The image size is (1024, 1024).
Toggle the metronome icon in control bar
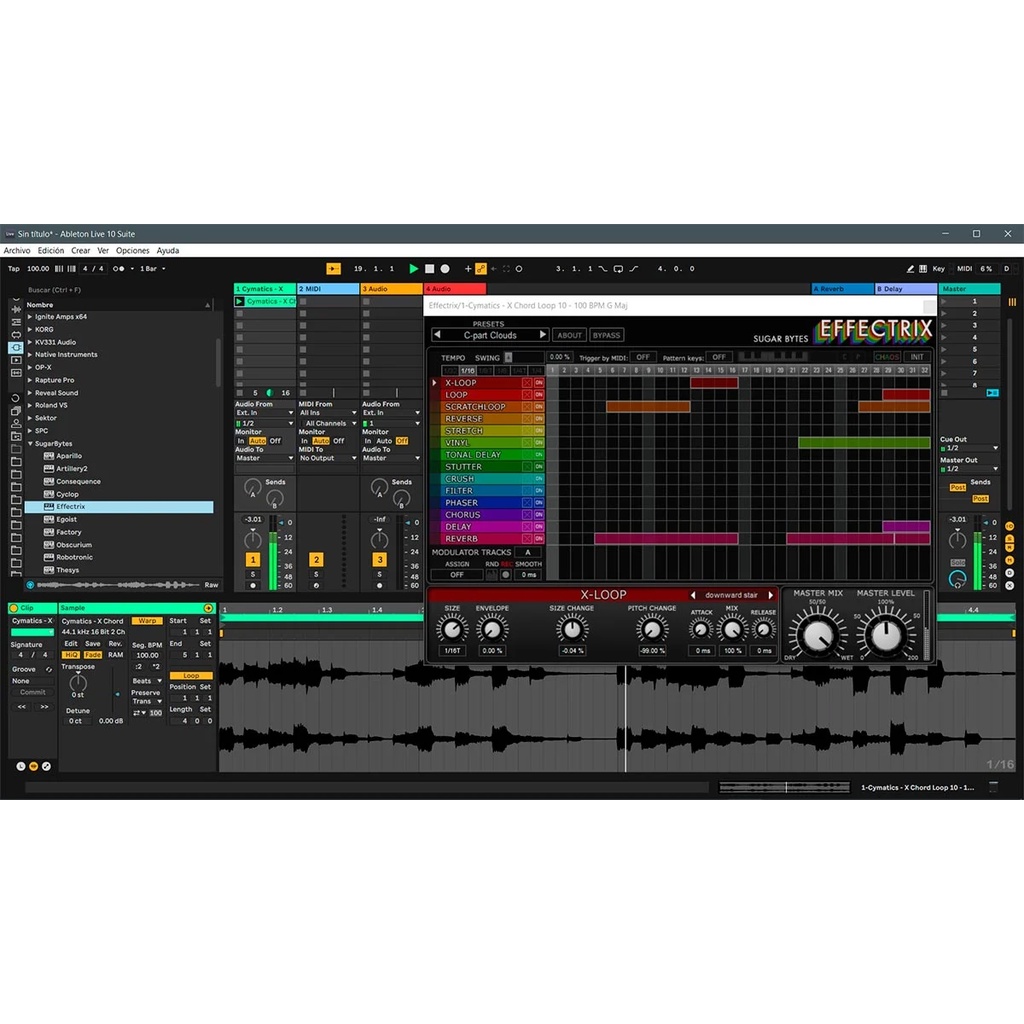click(119, 269)
